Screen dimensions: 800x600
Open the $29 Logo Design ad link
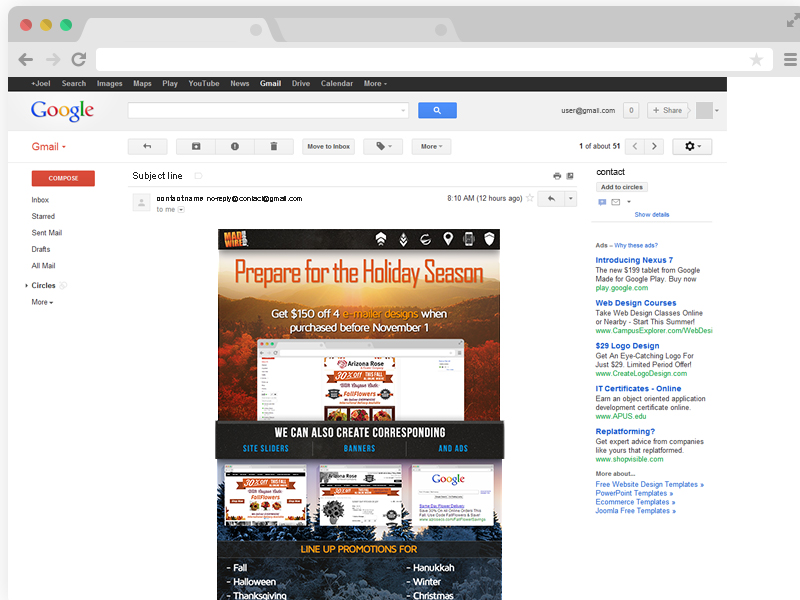tap(627, 346)
